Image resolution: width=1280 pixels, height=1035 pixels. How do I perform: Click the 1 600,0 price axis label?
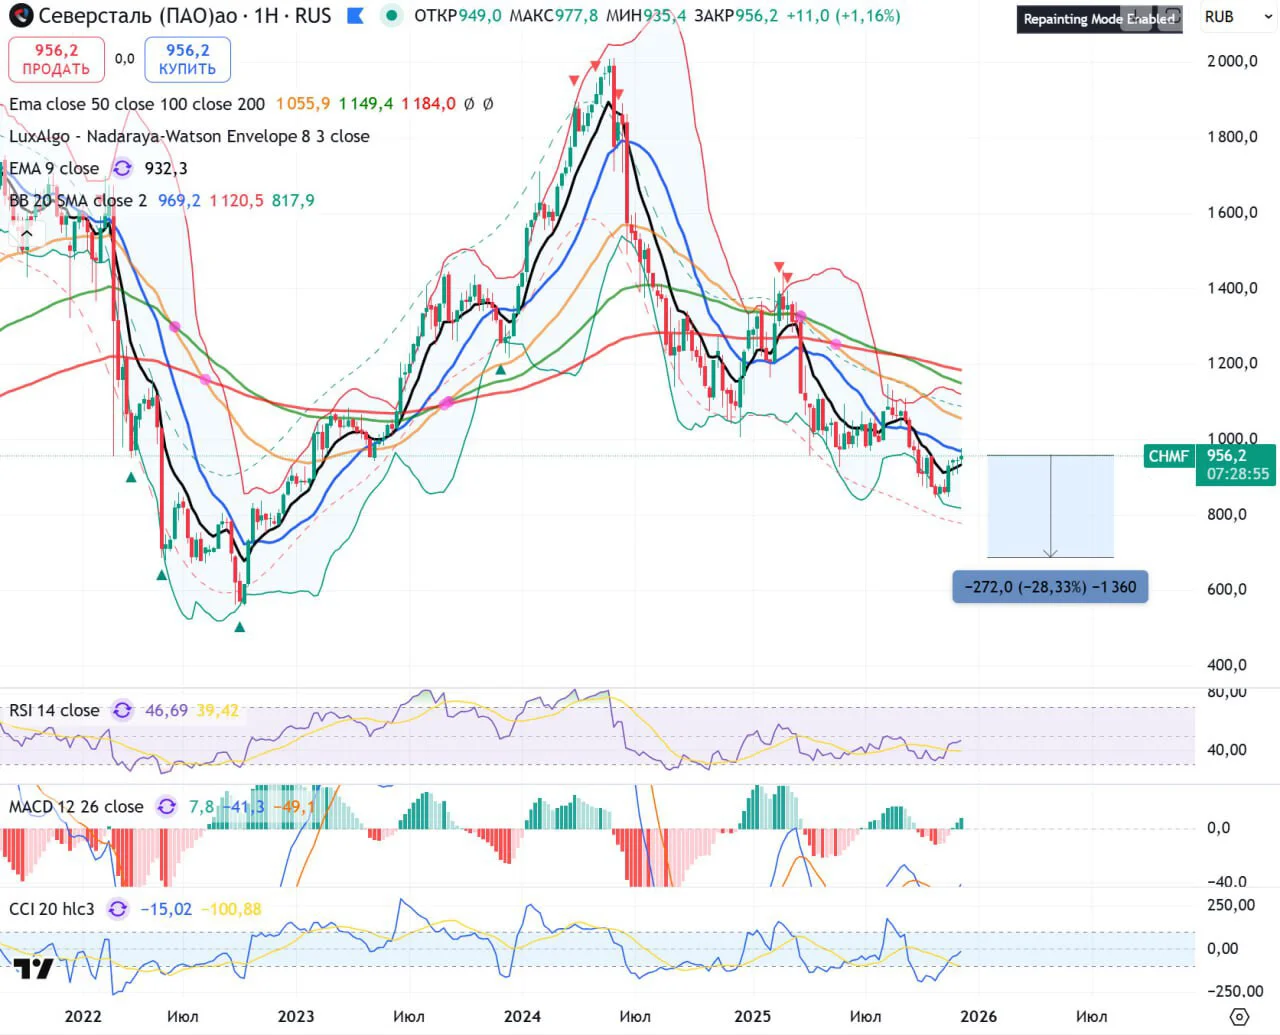point(1232,212)
